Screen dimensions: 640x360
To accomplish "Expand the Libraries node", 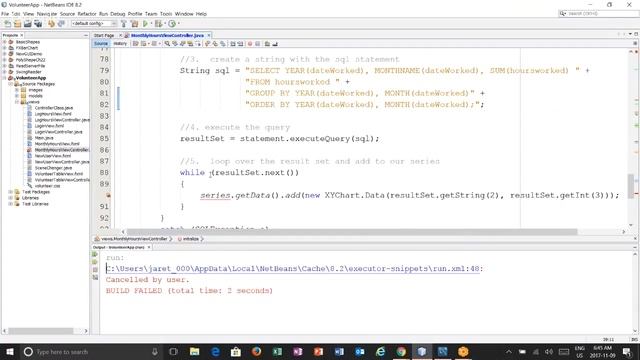I will 11,198.
